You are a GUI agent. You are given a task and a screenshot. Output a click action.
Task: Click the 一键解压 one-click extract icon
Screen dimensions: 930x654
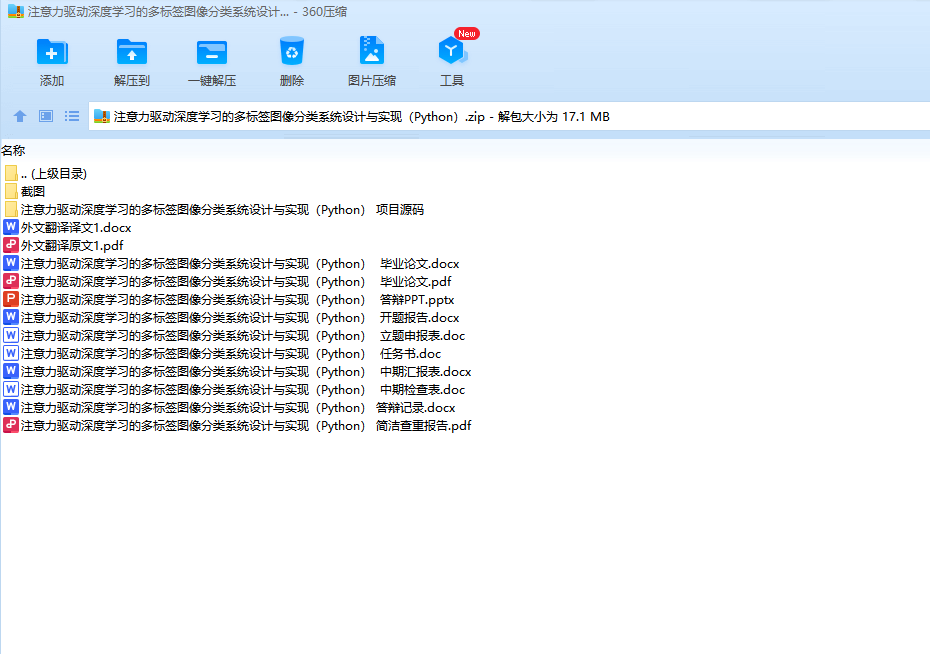click(212, 52)
